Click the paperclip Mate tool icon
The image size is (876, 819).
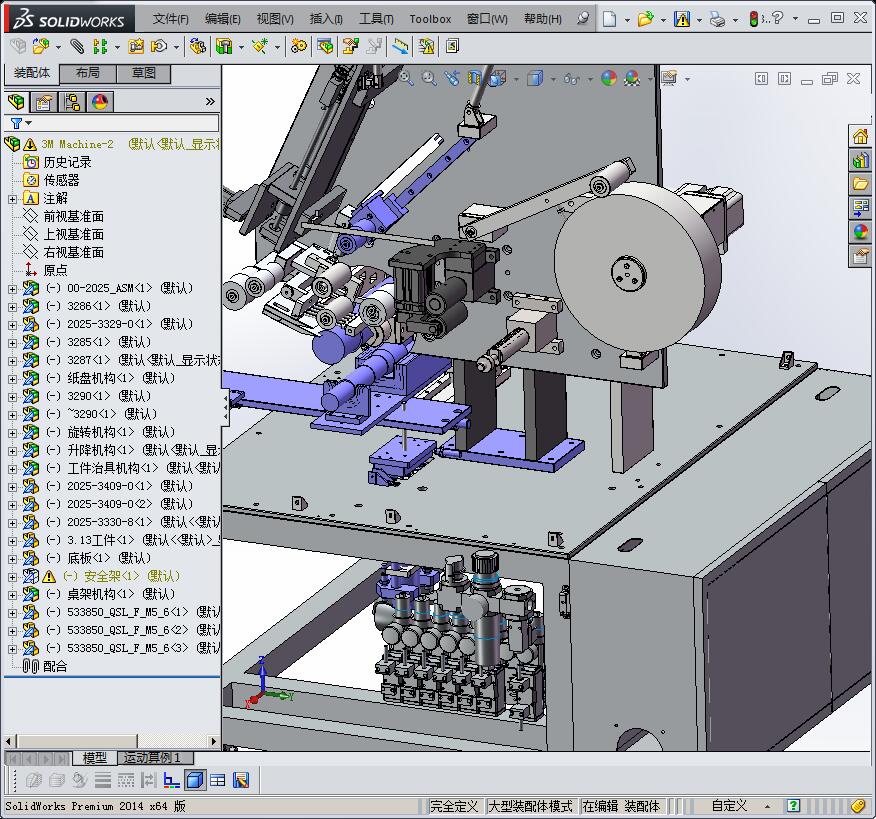point(77,46)
